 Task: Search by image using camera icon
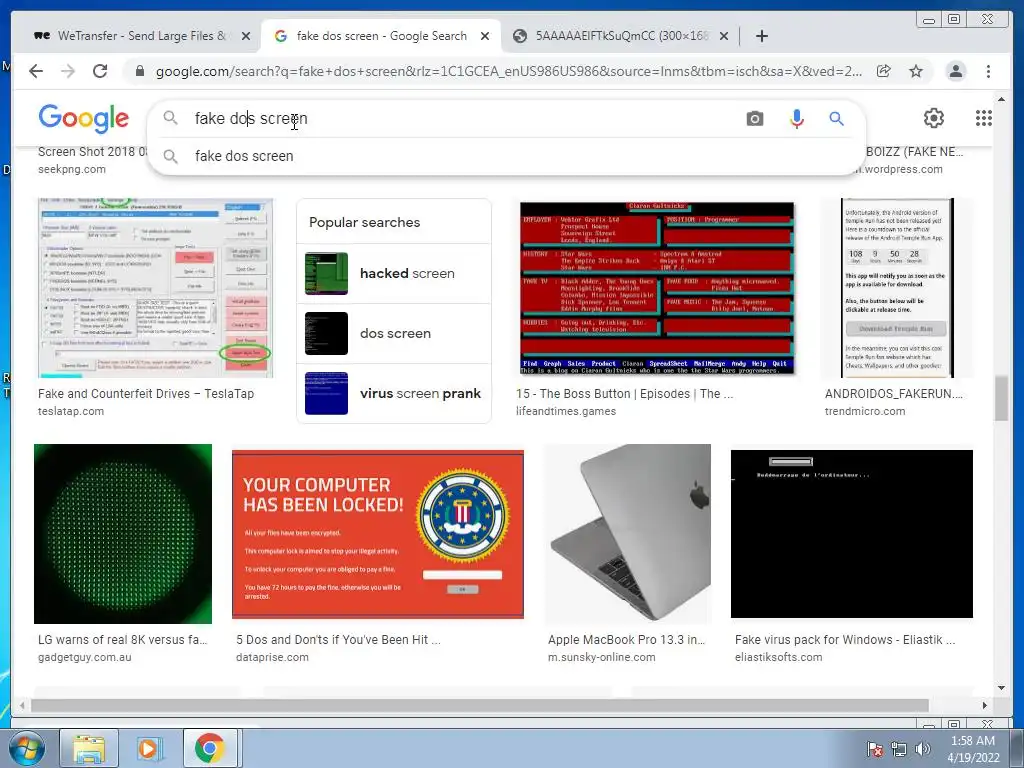[x=755, y=118]
